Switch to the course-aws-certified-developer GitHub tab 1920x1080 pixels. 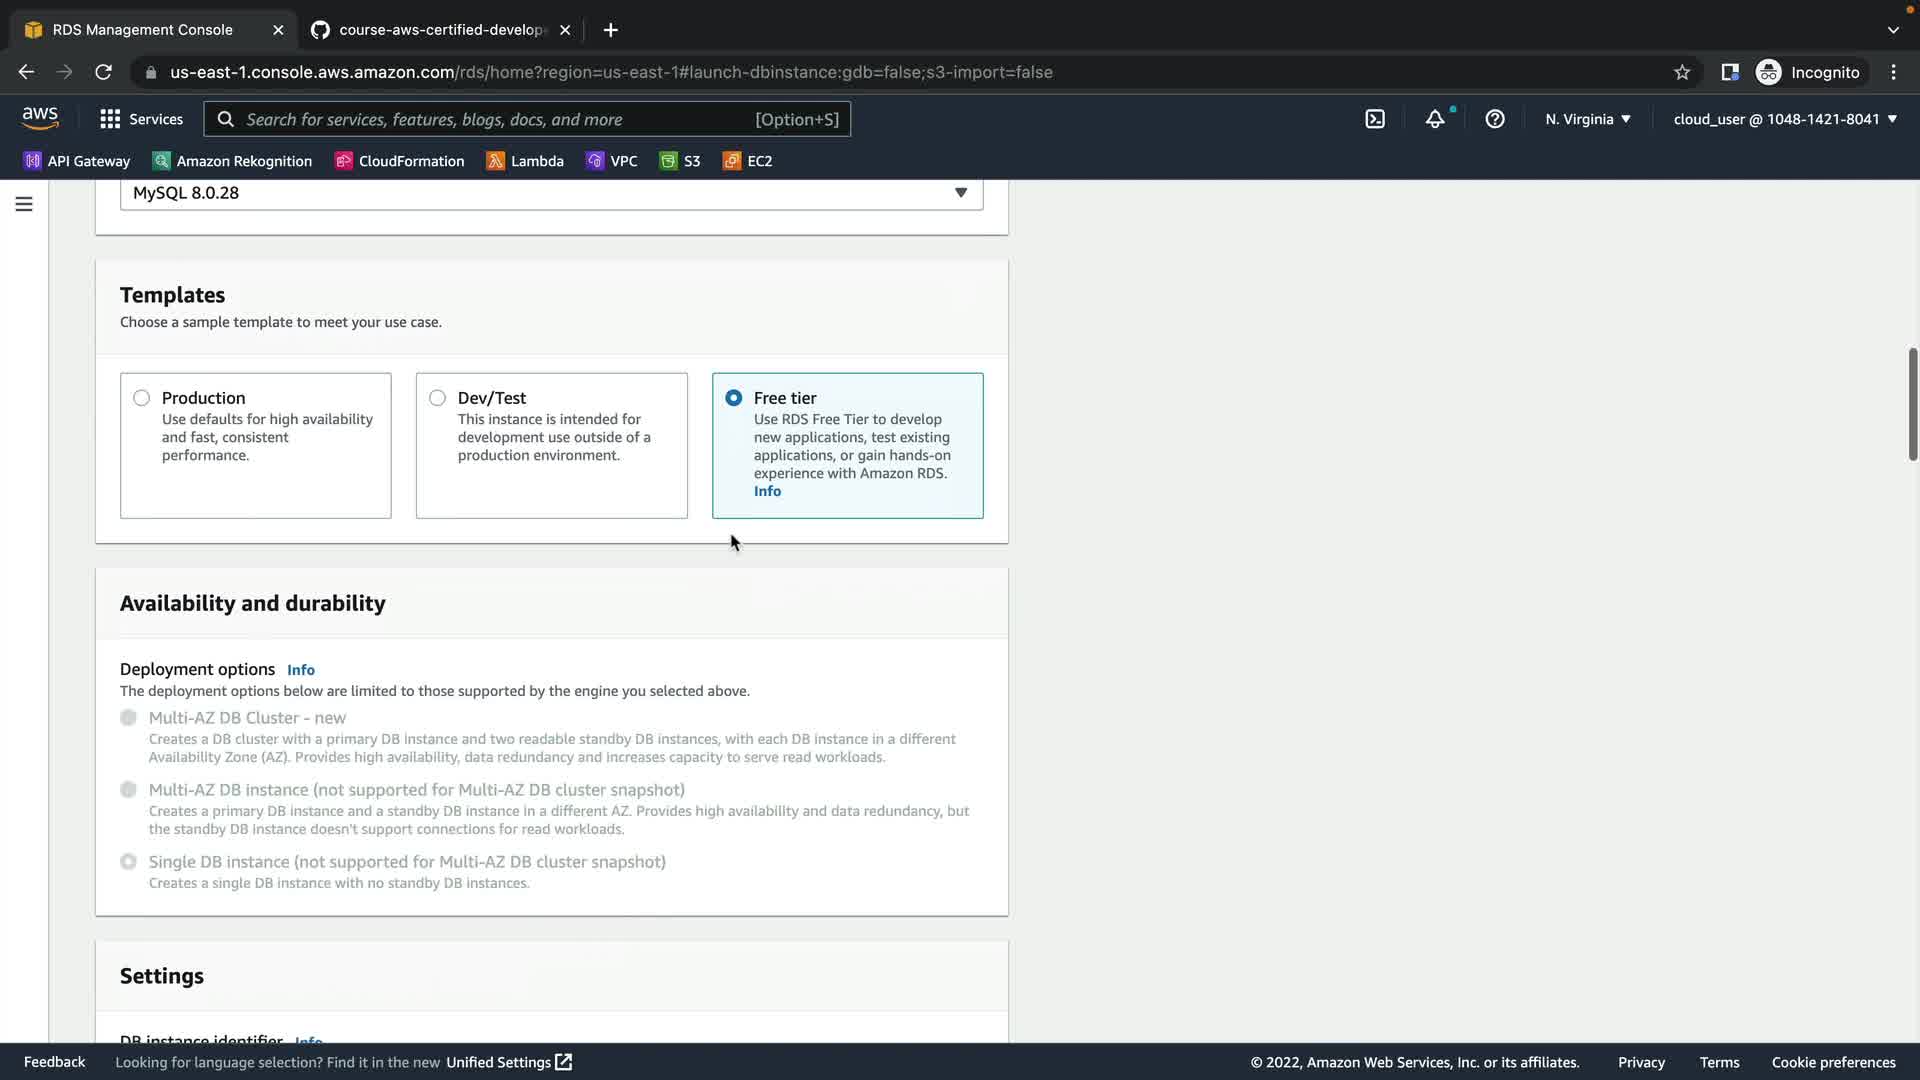(x=440, y=30)
